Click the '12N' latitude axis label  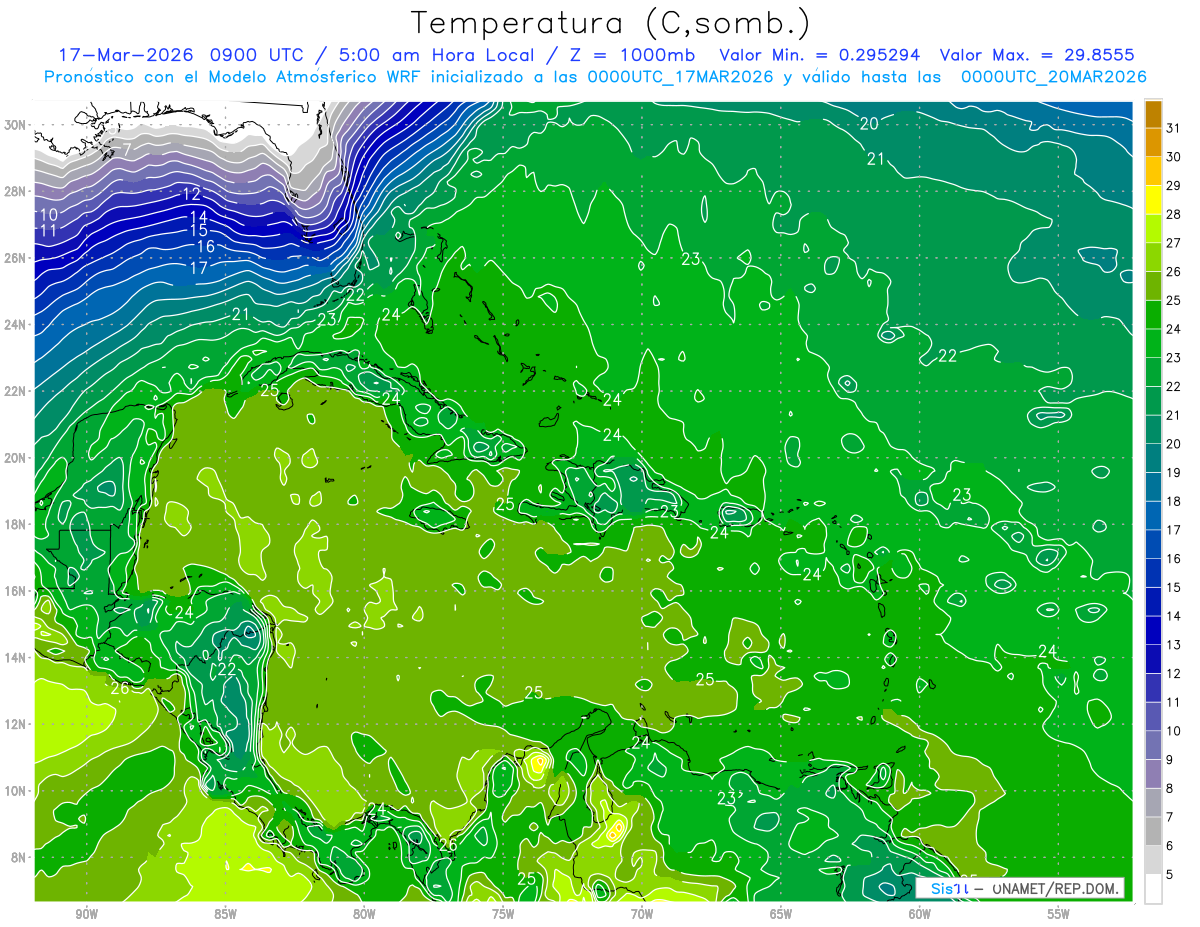click(17, 724)
